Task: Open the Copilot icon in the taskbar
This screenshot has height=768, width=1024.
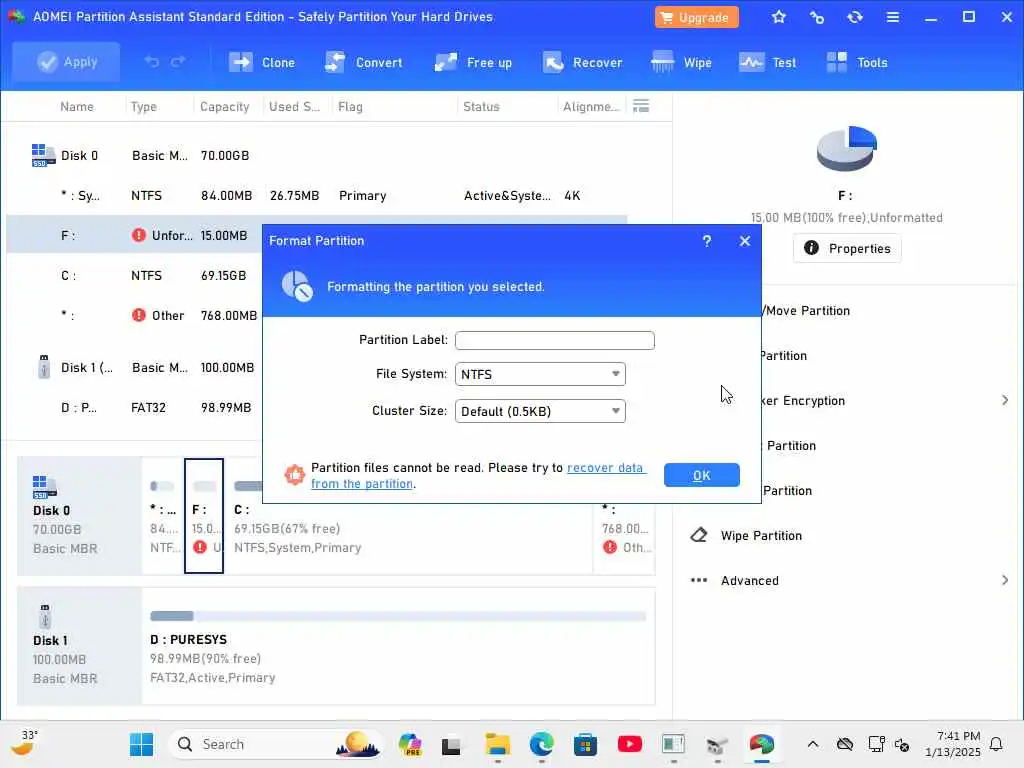Action: pyautogui.click(x=409, y=744)
